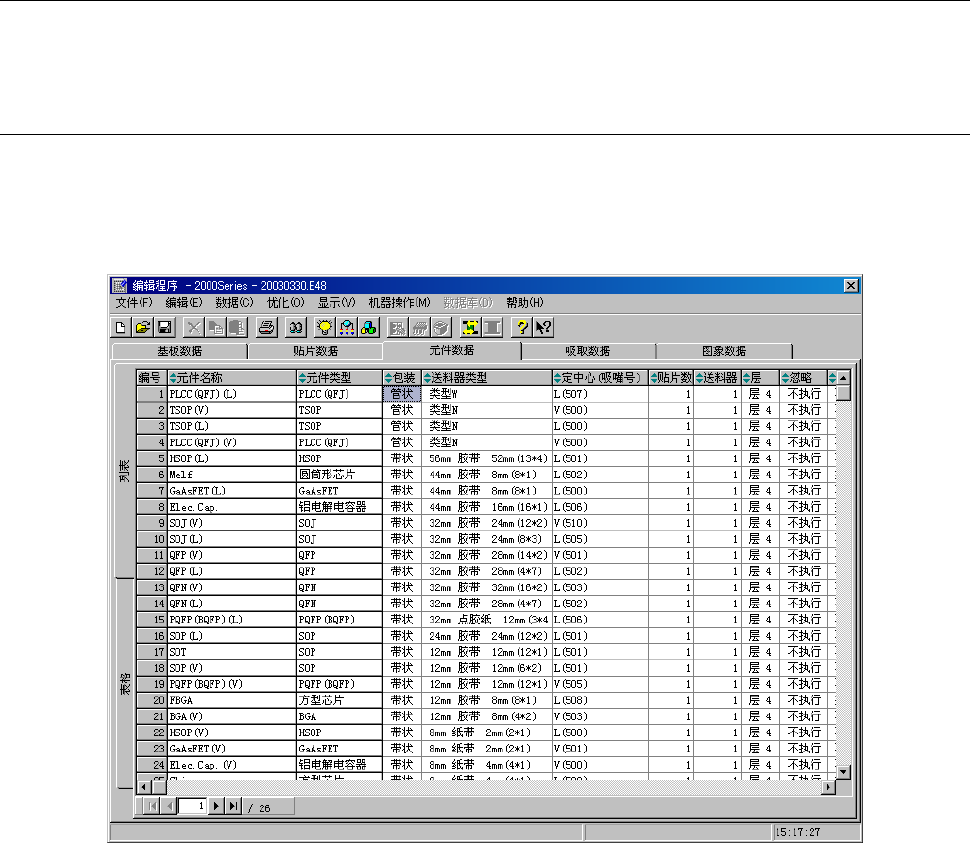Image resolution: width=970 pixels, height=843 pixels.
Task: Print with the printer icon
Action: (x=267, y=327)
